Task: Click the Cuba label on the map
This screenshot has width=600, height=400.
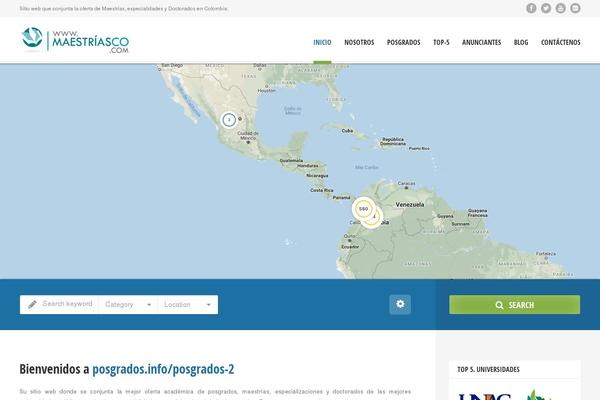Action: (x=347, y=131)
